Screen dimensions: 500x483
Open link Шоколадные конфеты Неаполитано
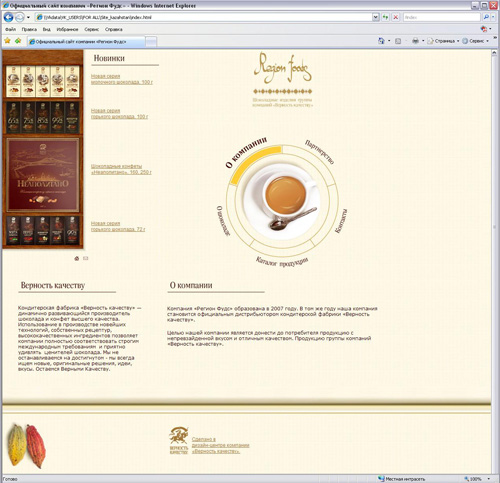click(x=121, y=169)
